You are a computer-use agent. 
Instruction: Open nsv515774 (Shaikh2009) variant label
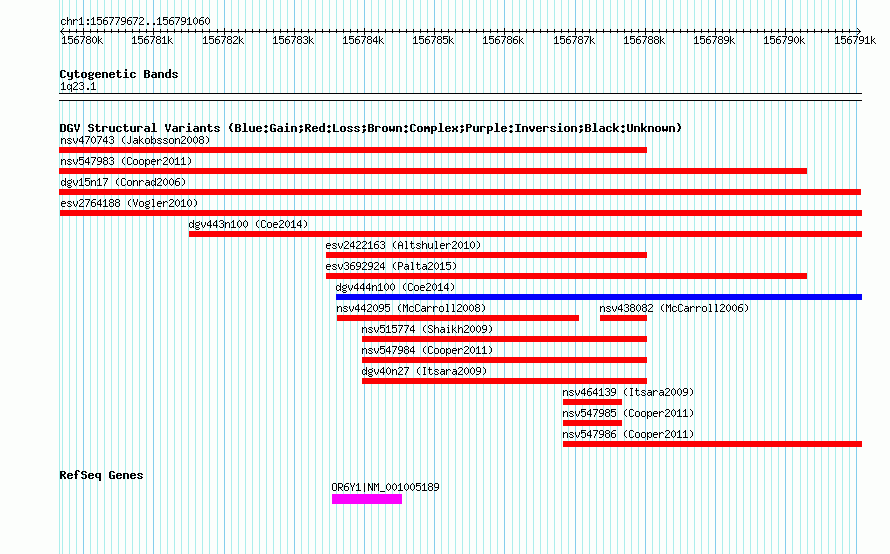point(427,329)
